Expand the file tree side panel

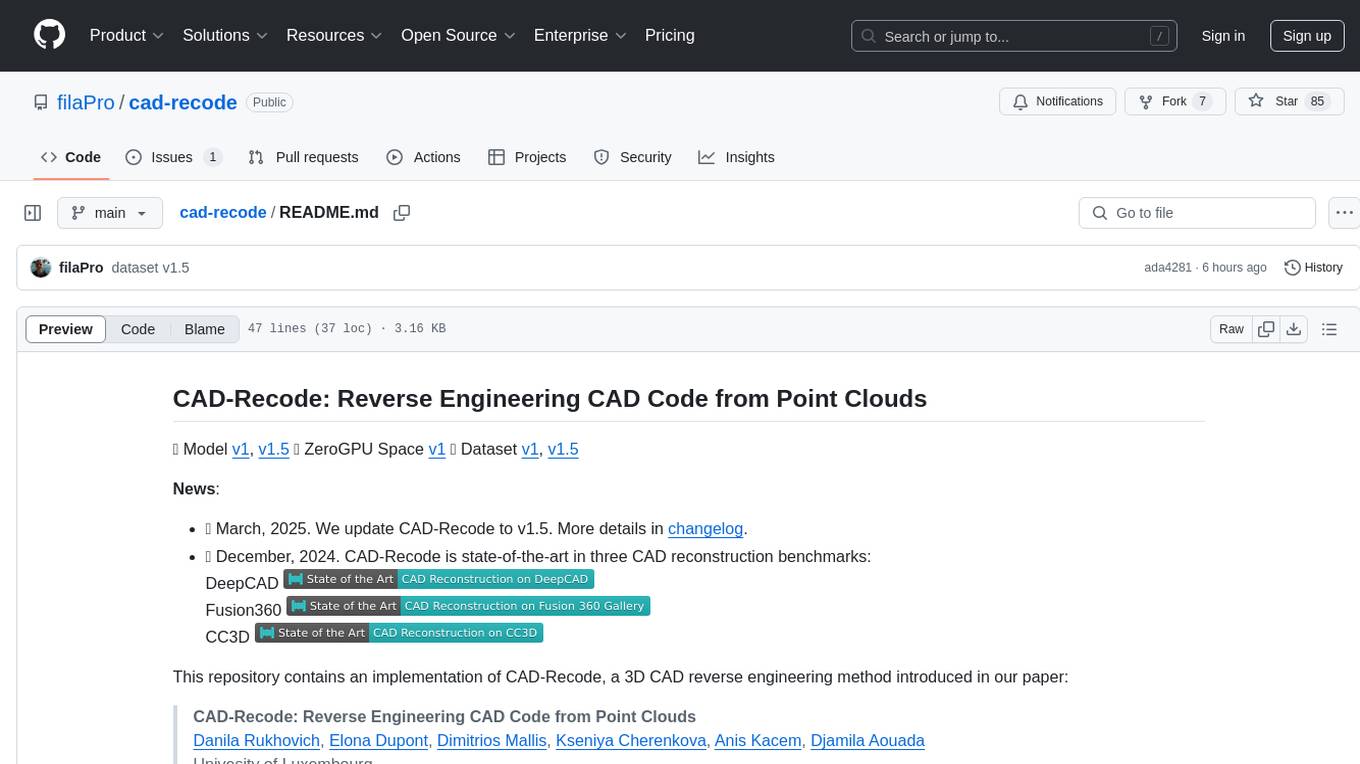click(x=33, y=213)
